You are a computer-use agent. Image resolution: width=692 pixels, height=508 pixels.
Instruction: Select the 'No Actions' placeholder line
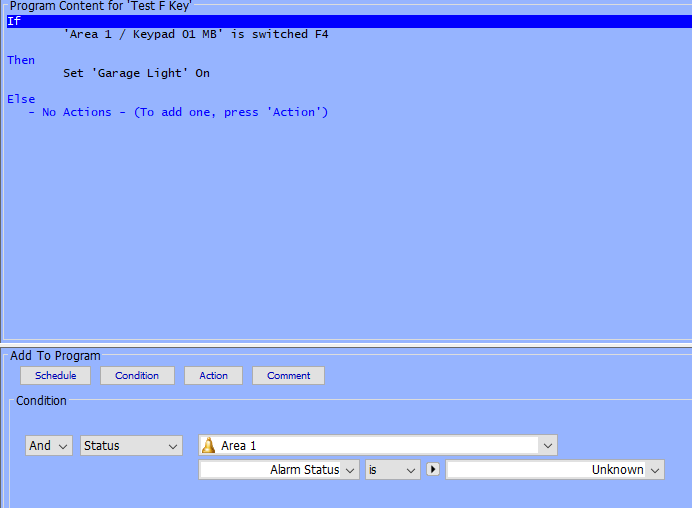tap(178, 112)
